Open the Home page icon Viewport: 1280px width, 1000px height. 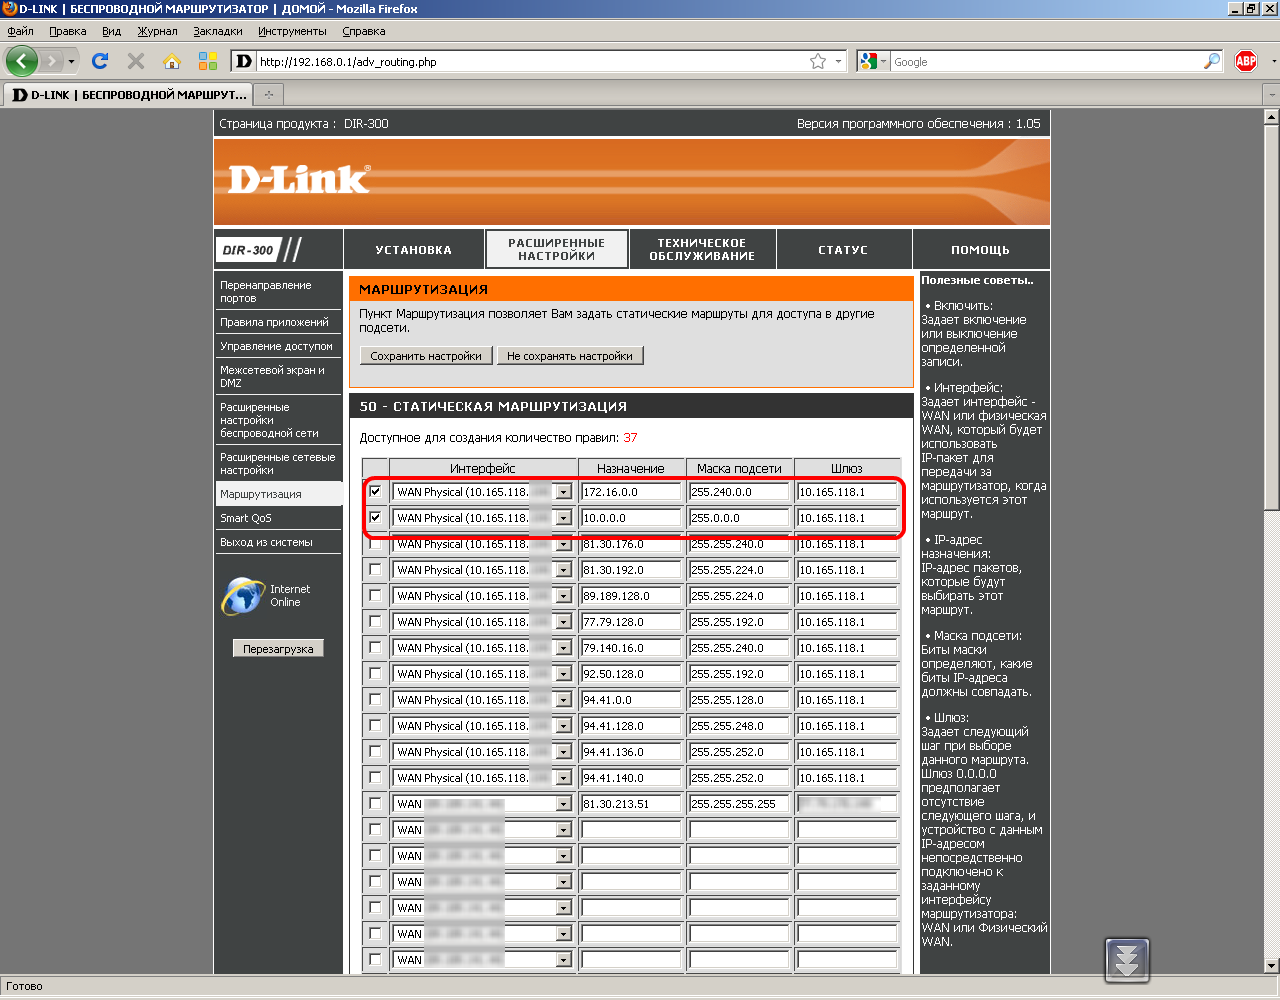click(x=172, y=61)
